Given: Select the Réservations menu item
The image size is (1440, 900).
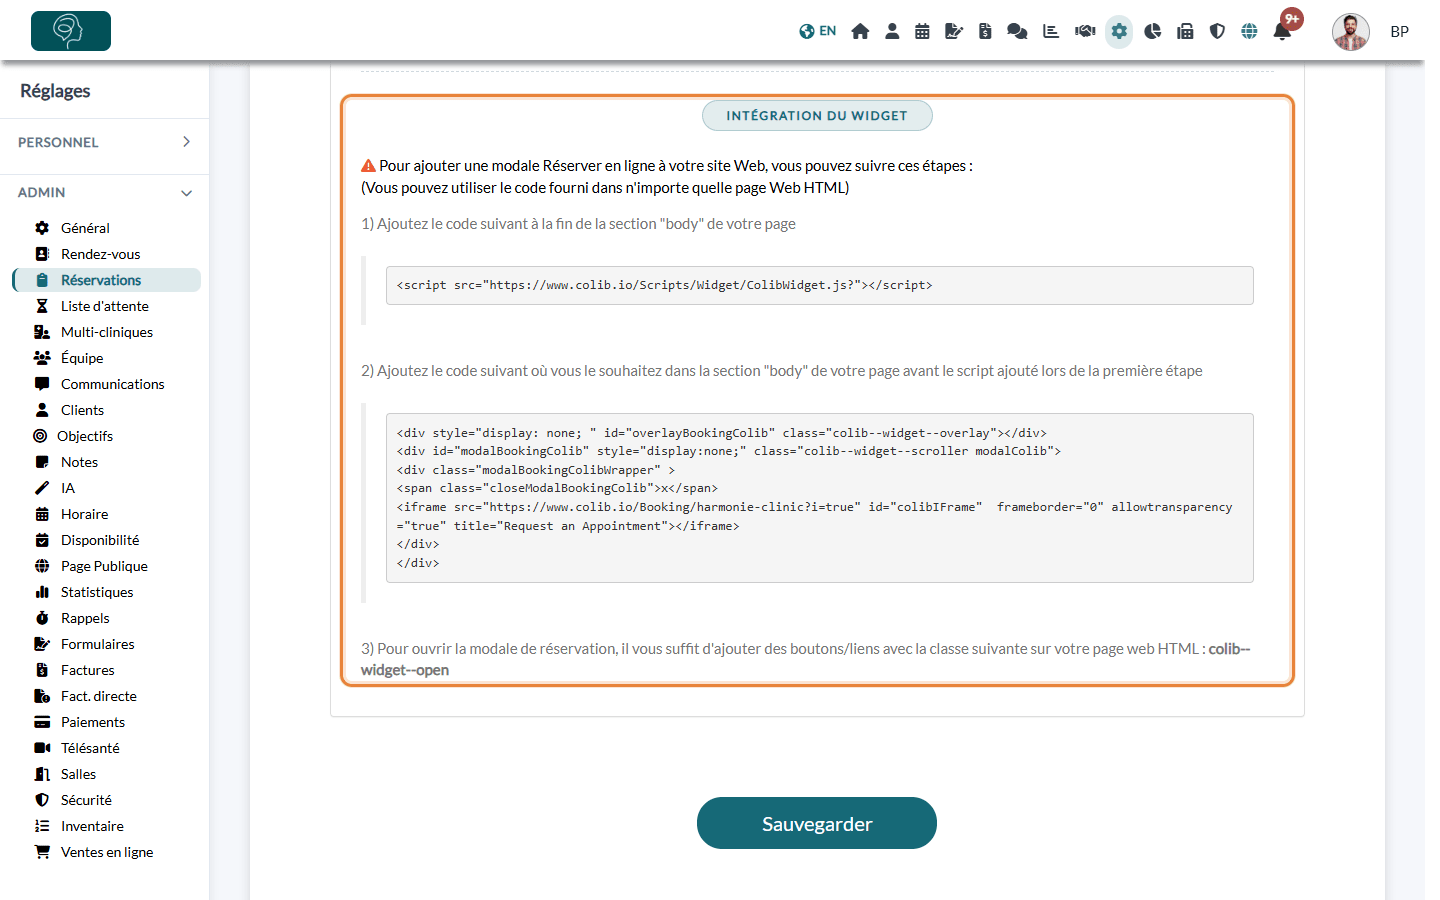Looking at the screenshot, I should click(106, 280).
